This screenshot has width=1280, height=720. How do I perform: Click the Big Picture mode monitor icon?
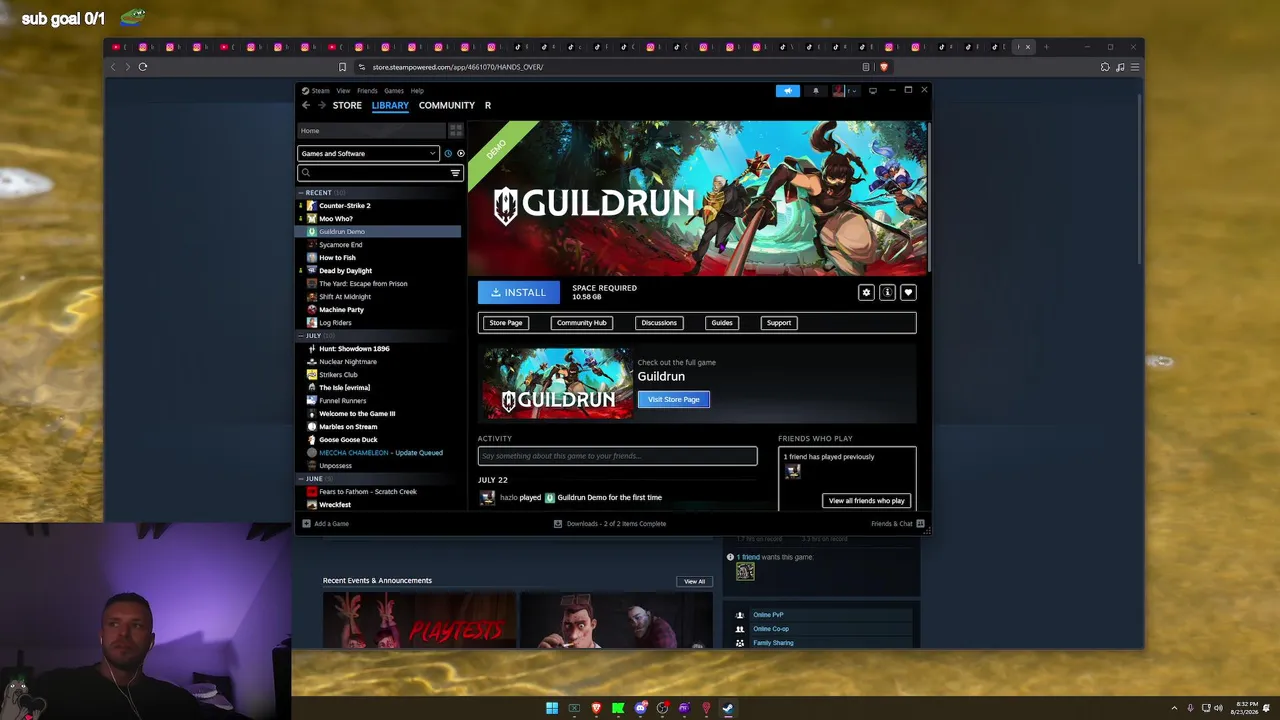coord(872,91)
